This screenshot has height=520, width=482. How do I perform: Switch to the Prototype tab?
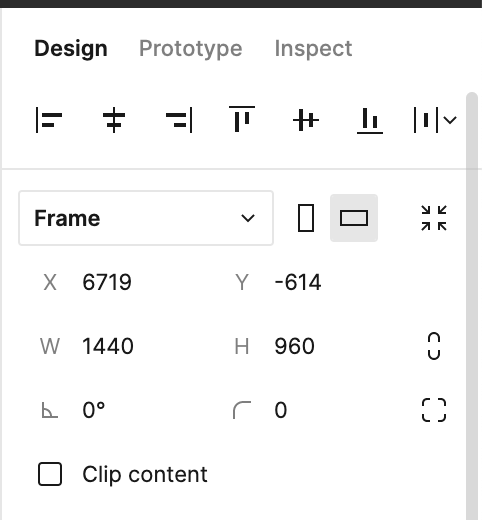click(191, 49)
